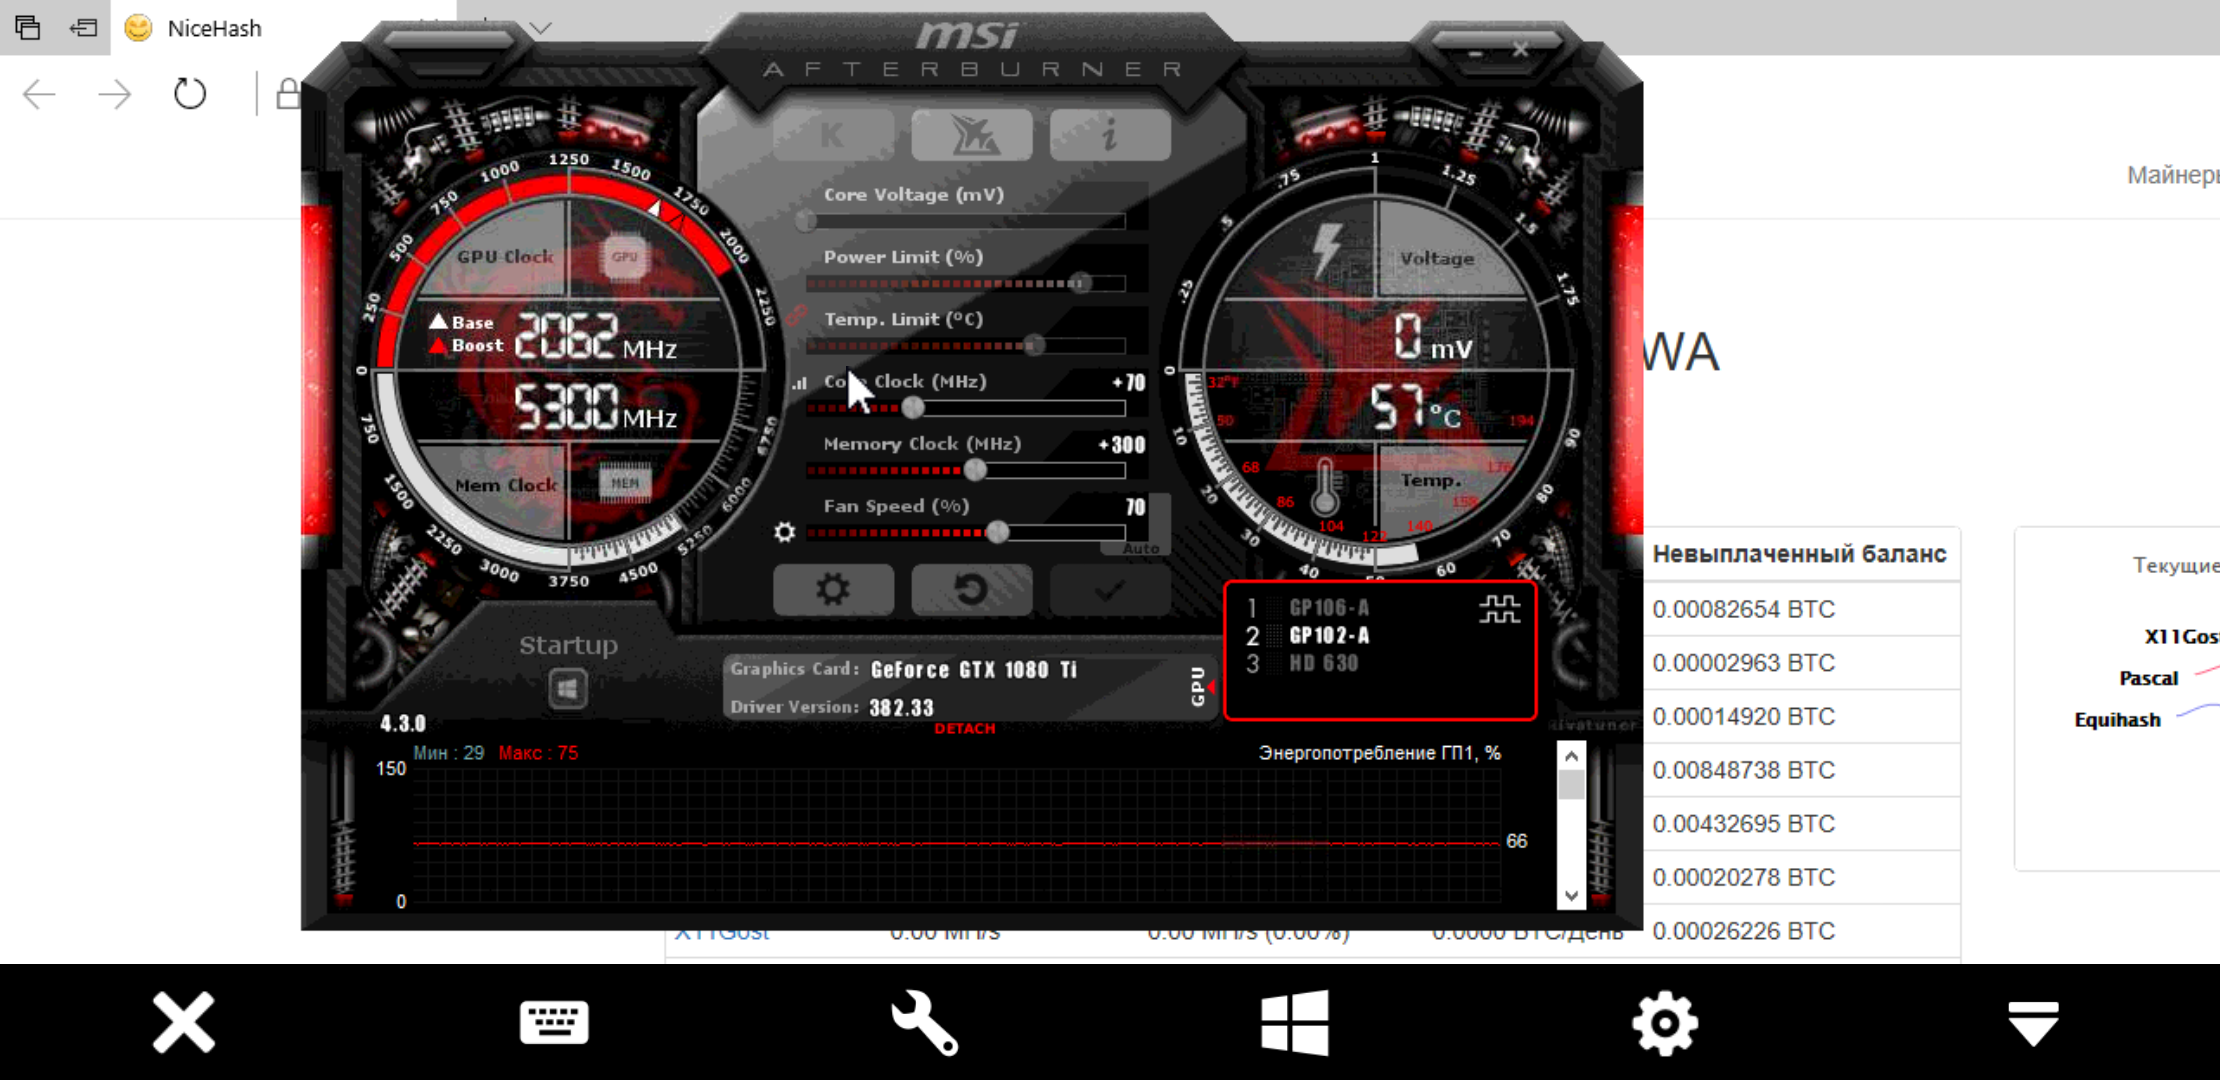Viewport: 2220px width, 1080px height.
Task: Open the wrench tools icon
Action: (925, 1022)
